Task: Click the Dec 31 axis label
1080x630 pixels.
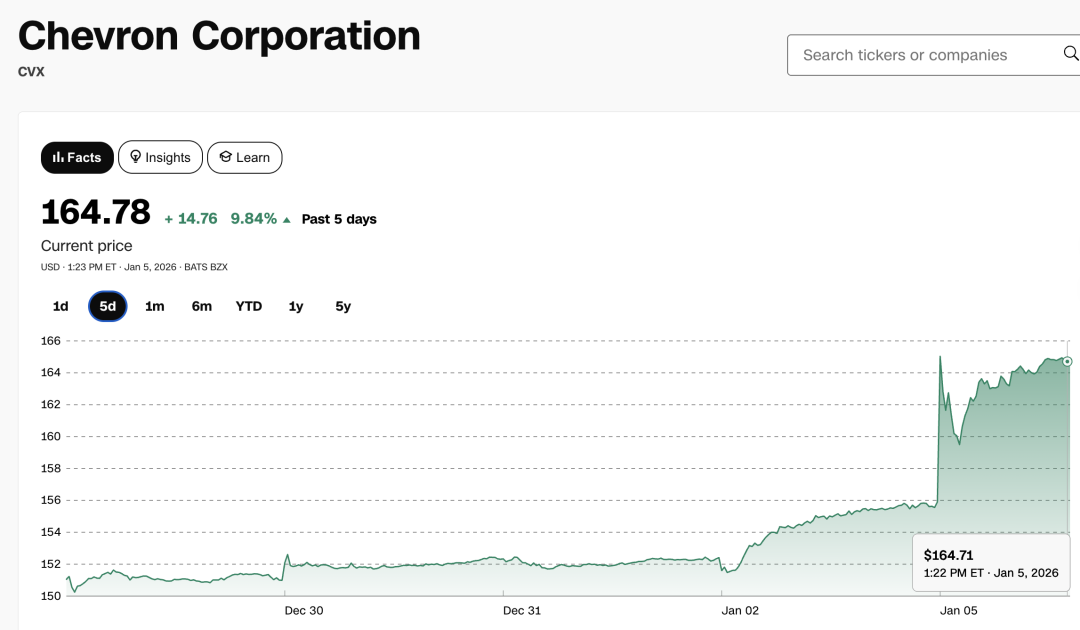Action: (522, 611)
